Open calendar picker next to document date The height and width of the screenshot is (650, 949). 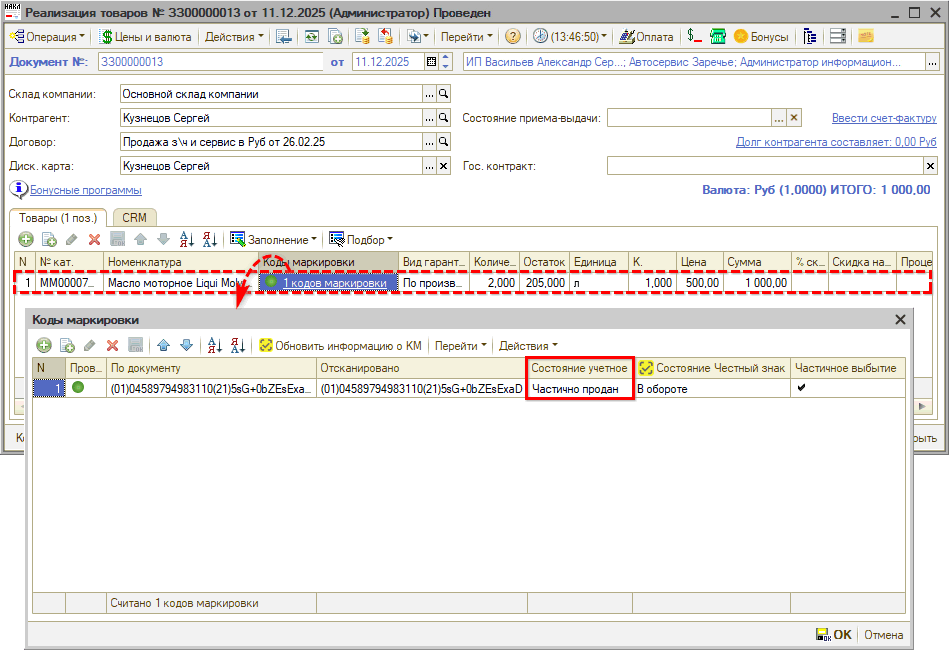coord(432,62)
